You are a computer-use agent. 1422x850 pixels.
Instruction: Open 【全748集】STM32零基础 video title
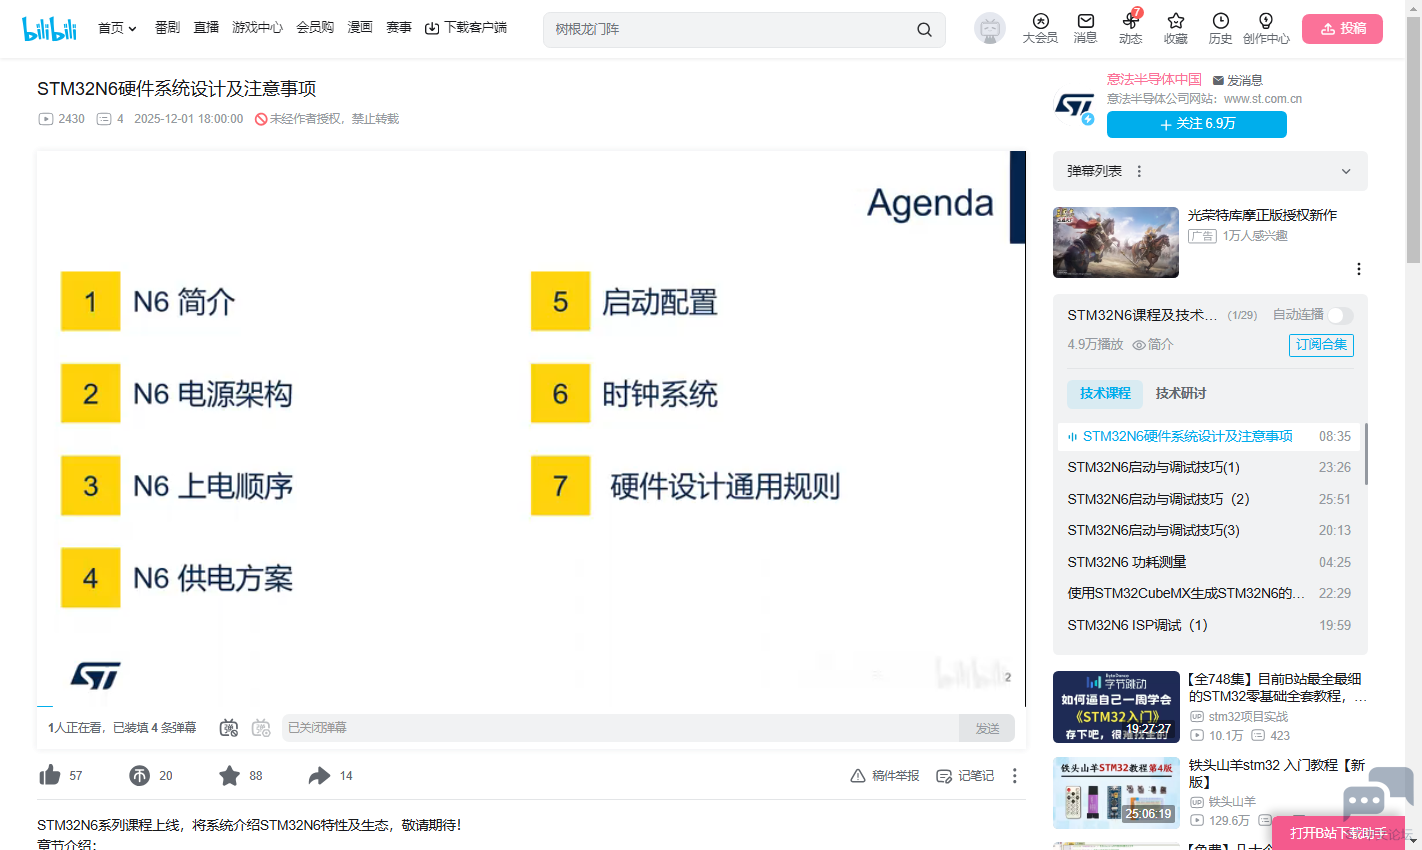pos(1277,688)
